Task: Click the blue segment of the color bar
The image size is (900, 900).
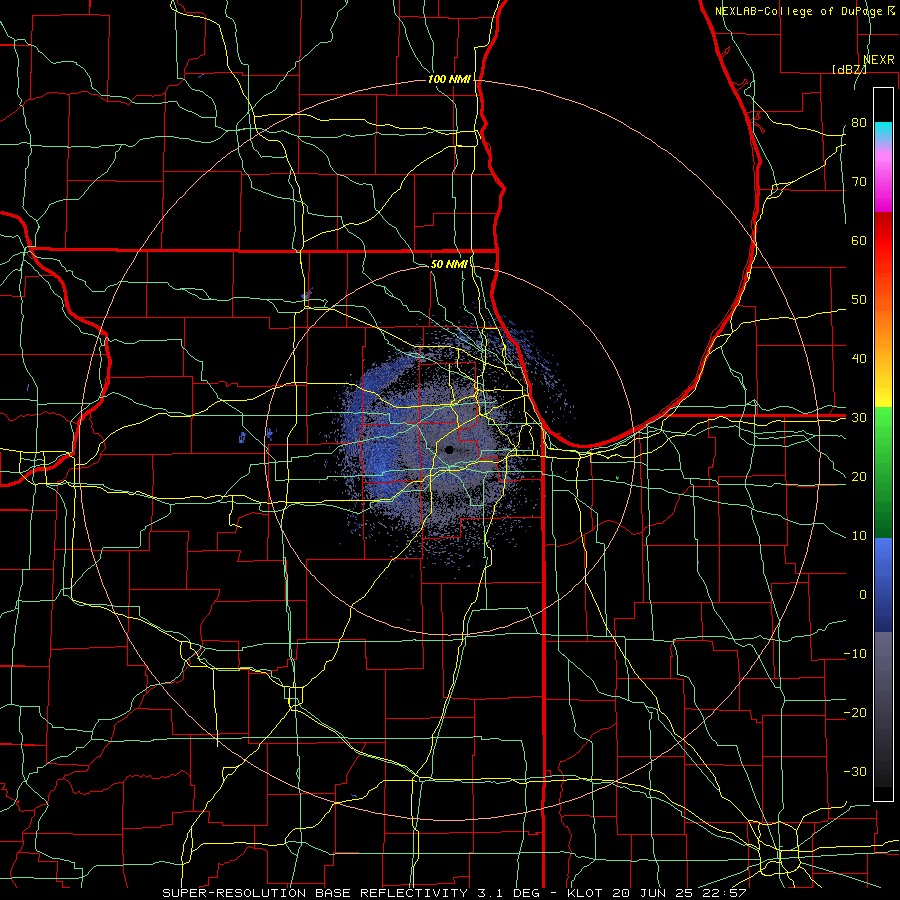Action: (x=883, y=583)
